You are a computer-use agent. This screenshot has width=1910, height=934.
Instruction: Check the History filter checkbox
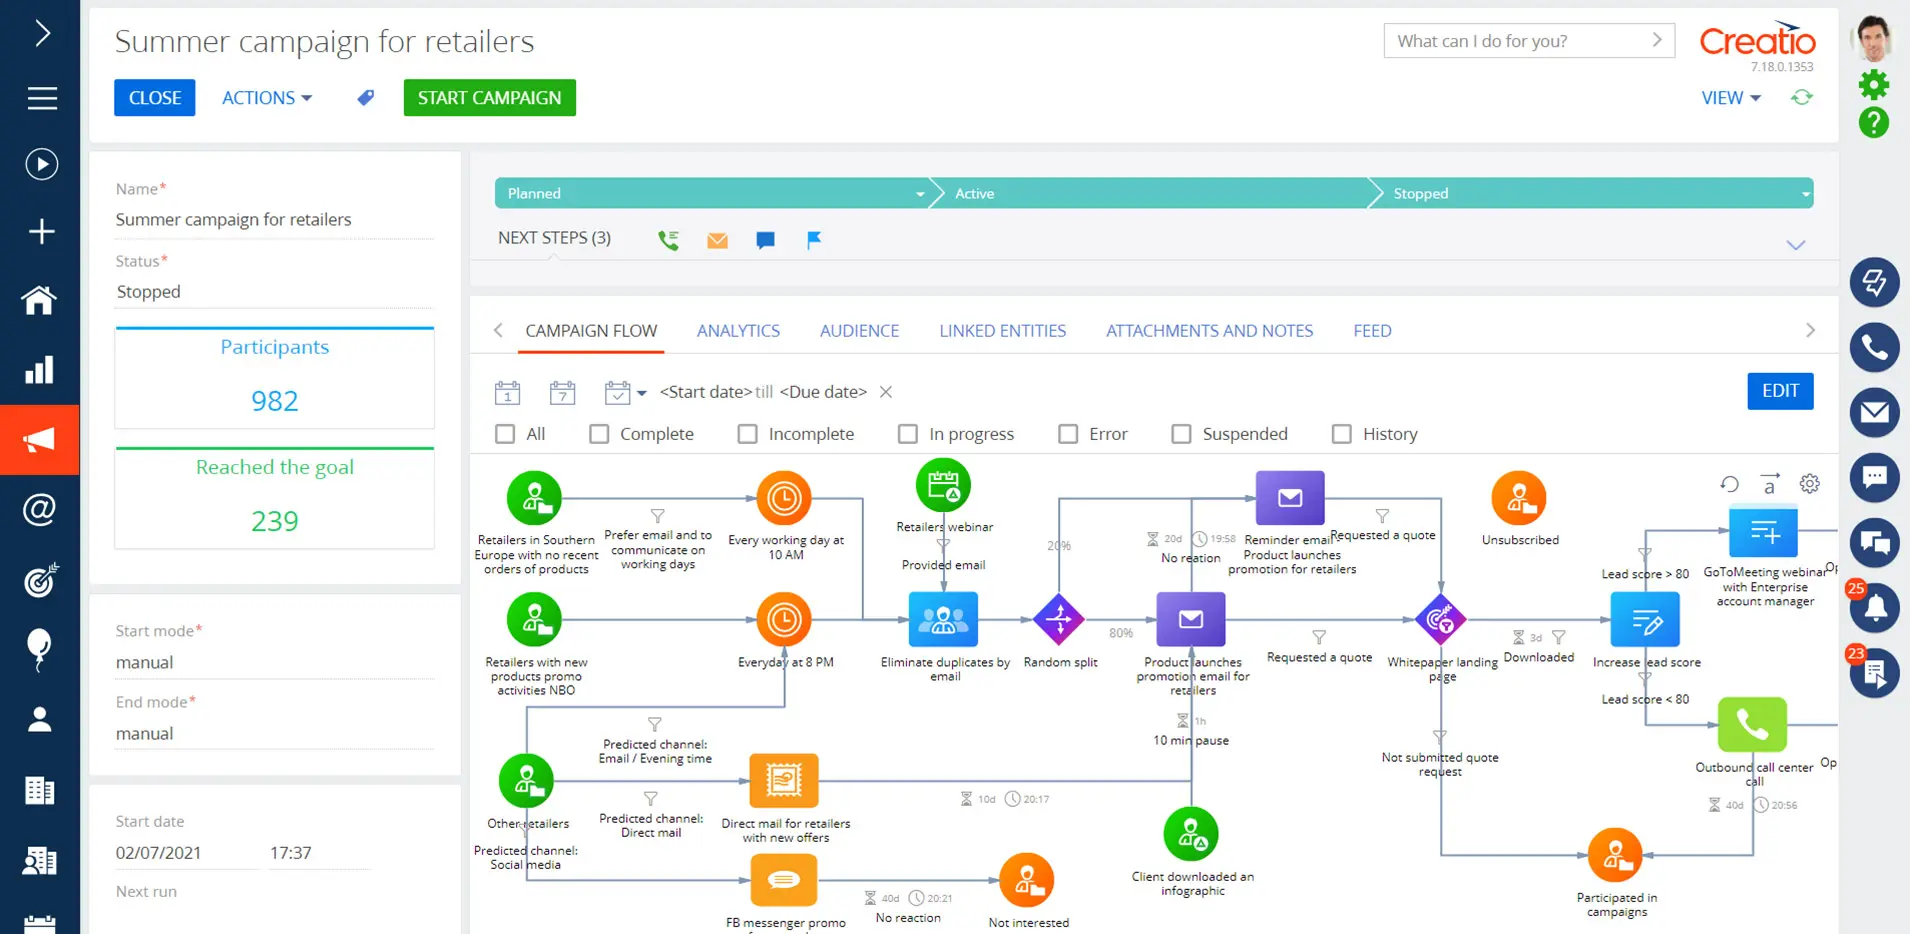pos(1342,434)
